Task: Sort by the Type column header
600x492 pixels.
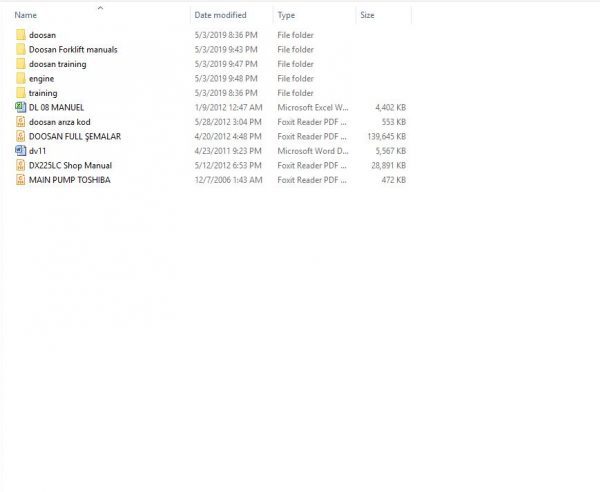Action: 286,15
